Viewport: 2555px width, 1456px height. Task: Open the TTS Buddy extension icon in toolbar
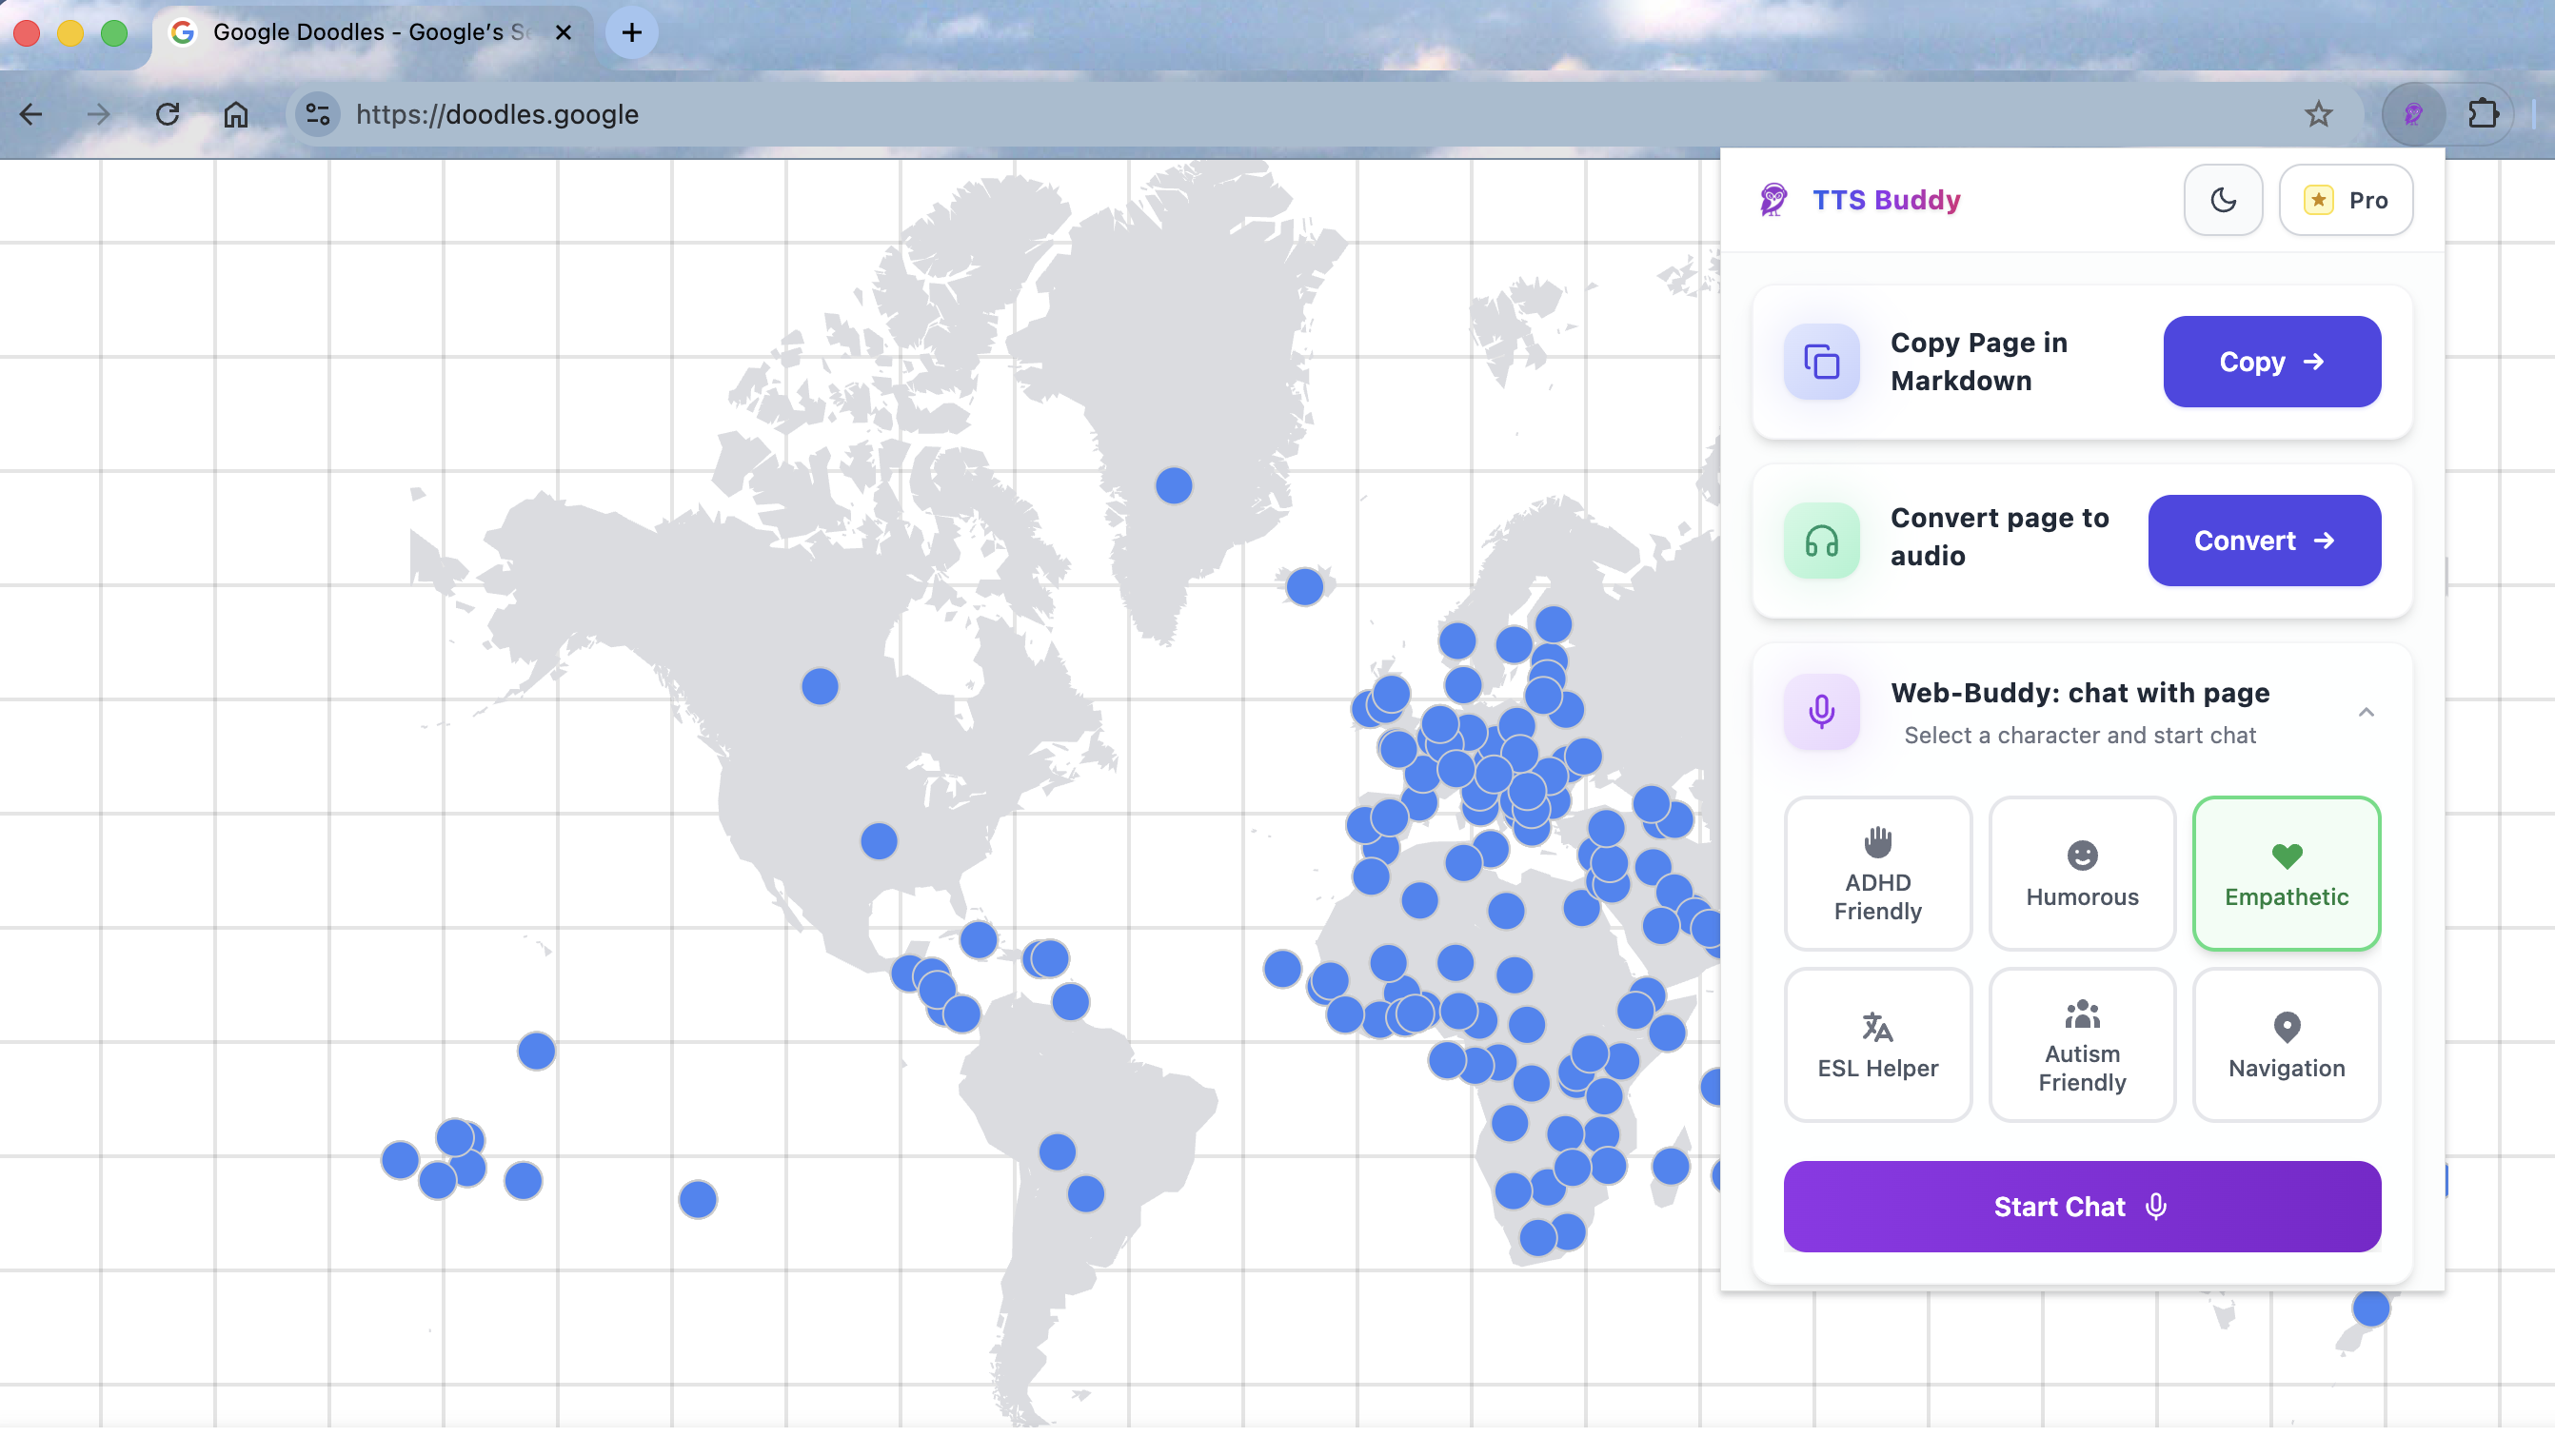[x=2413, y=114]
